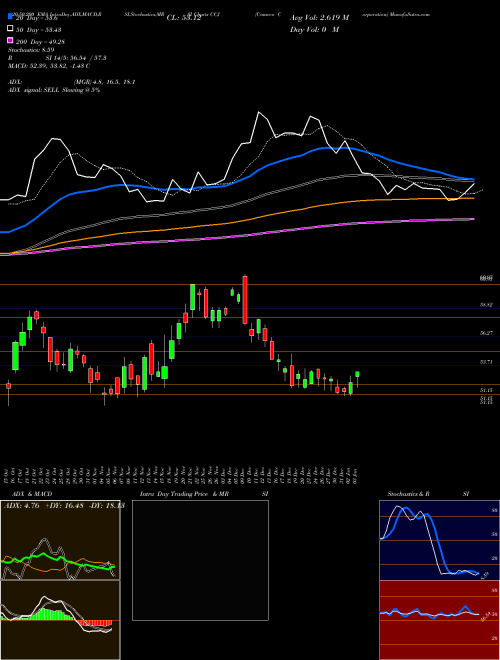Click the MACD values readout line
This screenshot has width=500, height=660.
(x=49, y=66)
